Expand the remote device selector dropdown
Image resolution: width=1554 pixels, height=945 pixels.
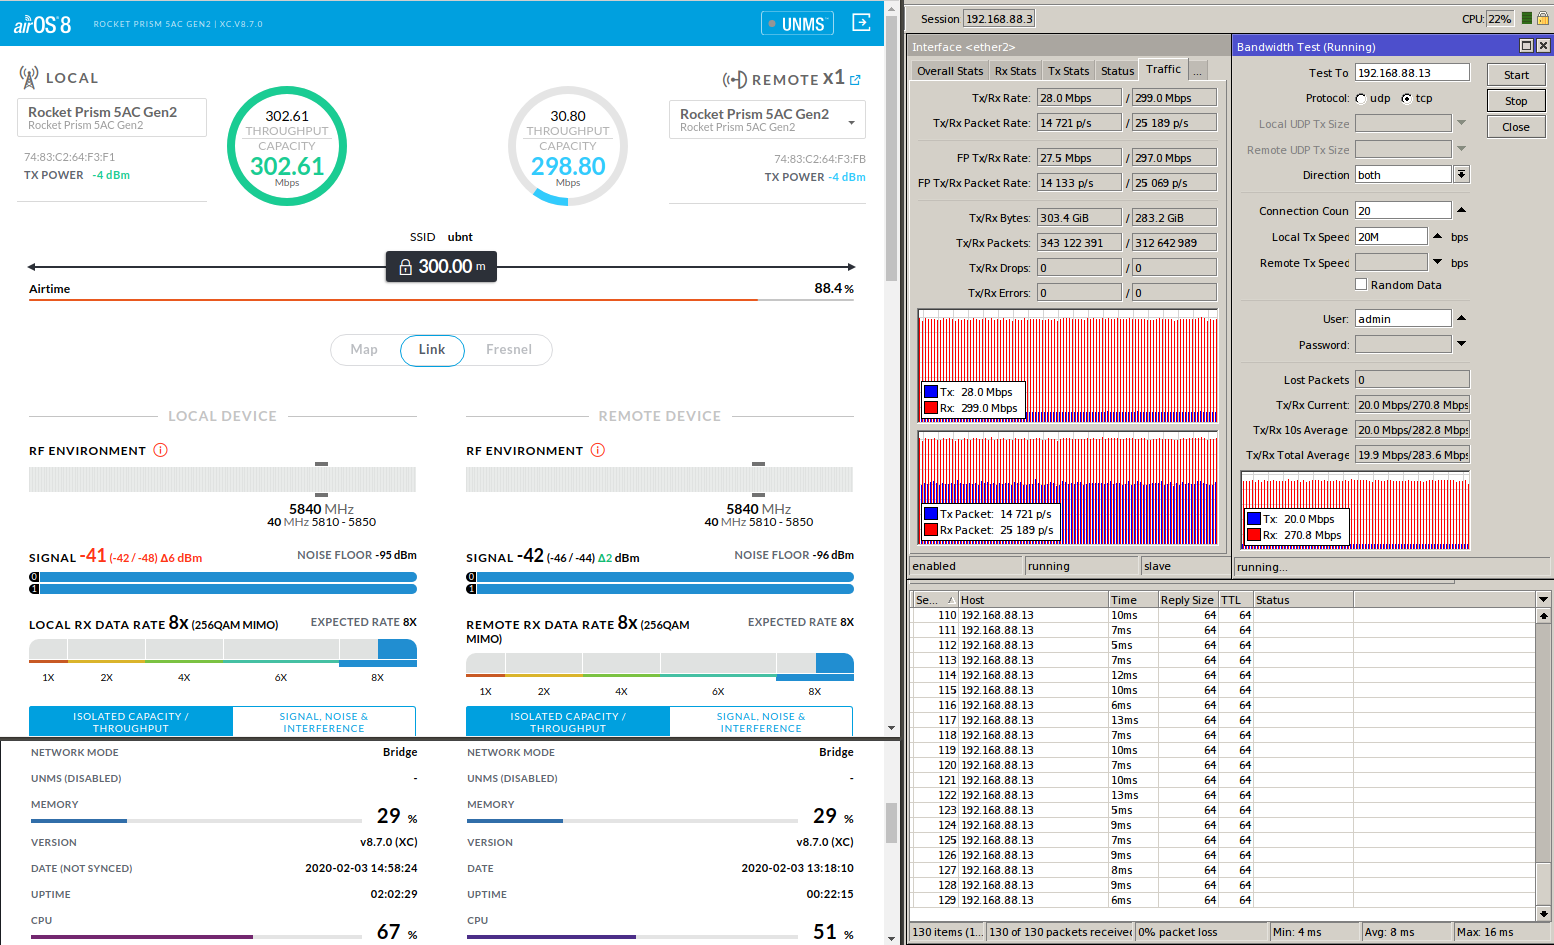coord(852,123)
